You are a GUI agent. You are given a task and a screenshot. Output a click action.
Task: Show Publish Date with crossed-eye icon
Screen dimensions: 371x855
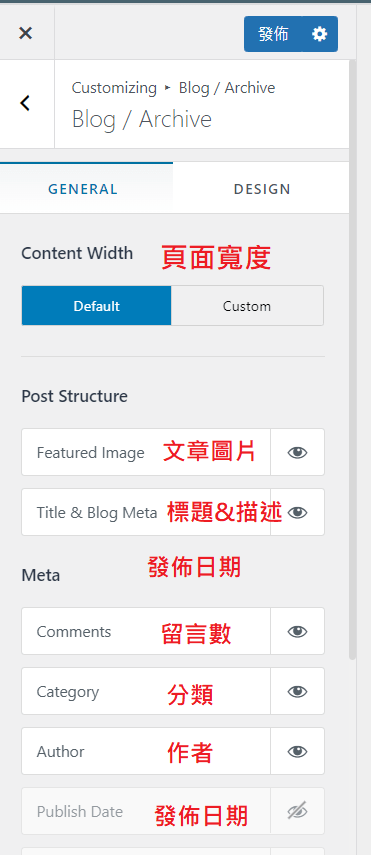pos(297,811)
